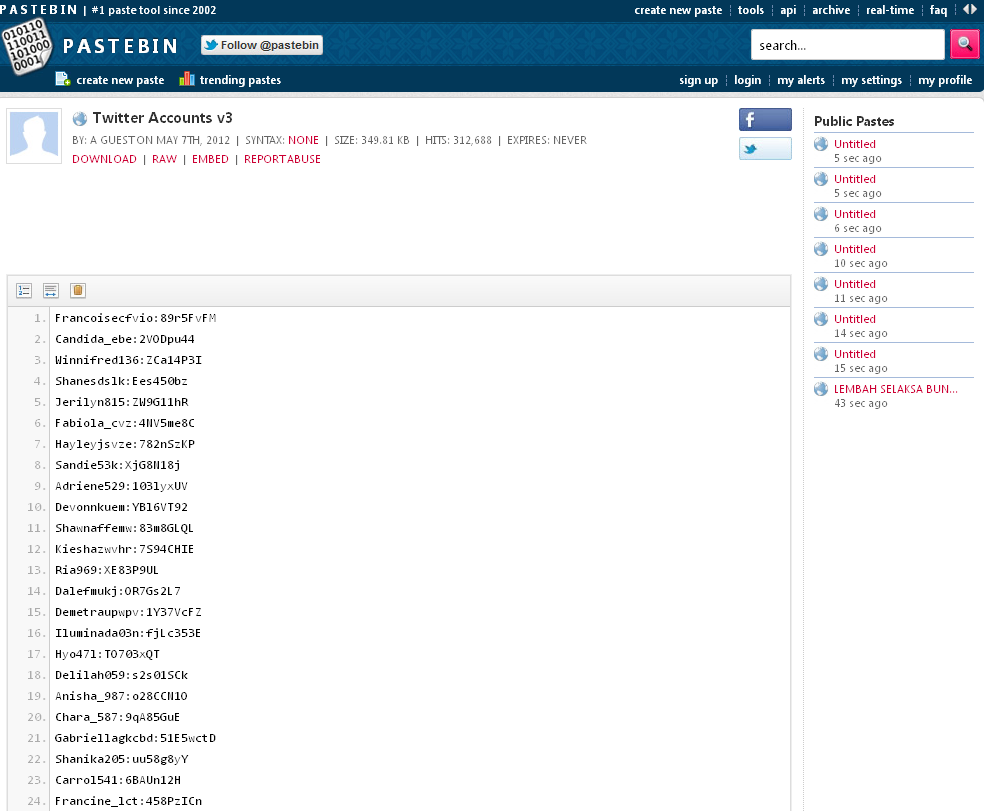Focus the search input field
984x811 pixels.
(847, 45)
